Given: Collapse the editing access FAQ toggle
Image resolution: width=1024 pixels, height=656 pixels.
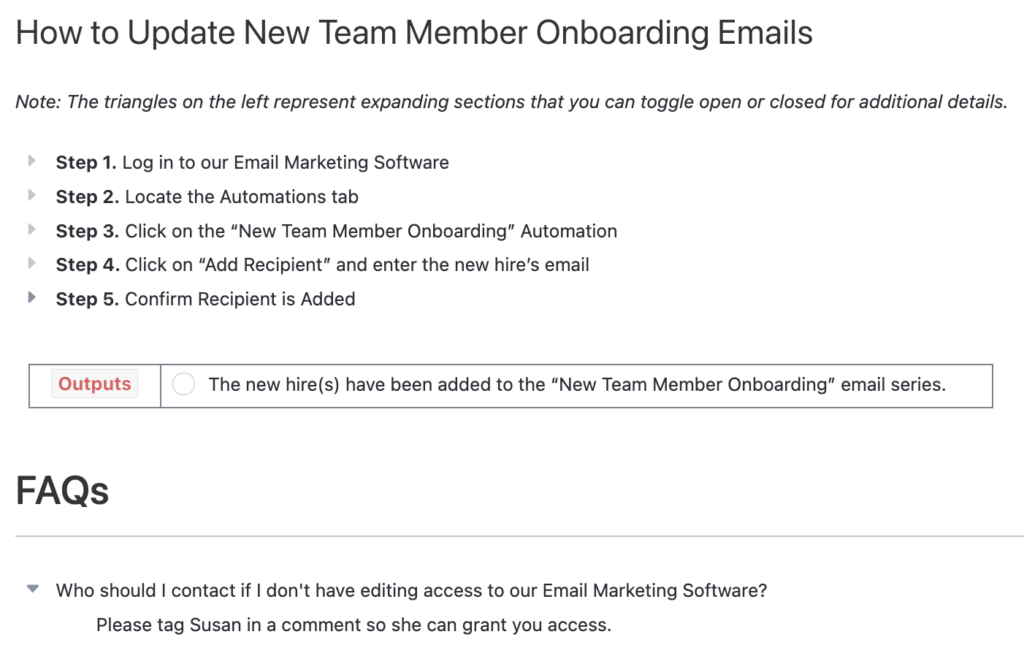Looking at the screenshot, I should (32, 589).
